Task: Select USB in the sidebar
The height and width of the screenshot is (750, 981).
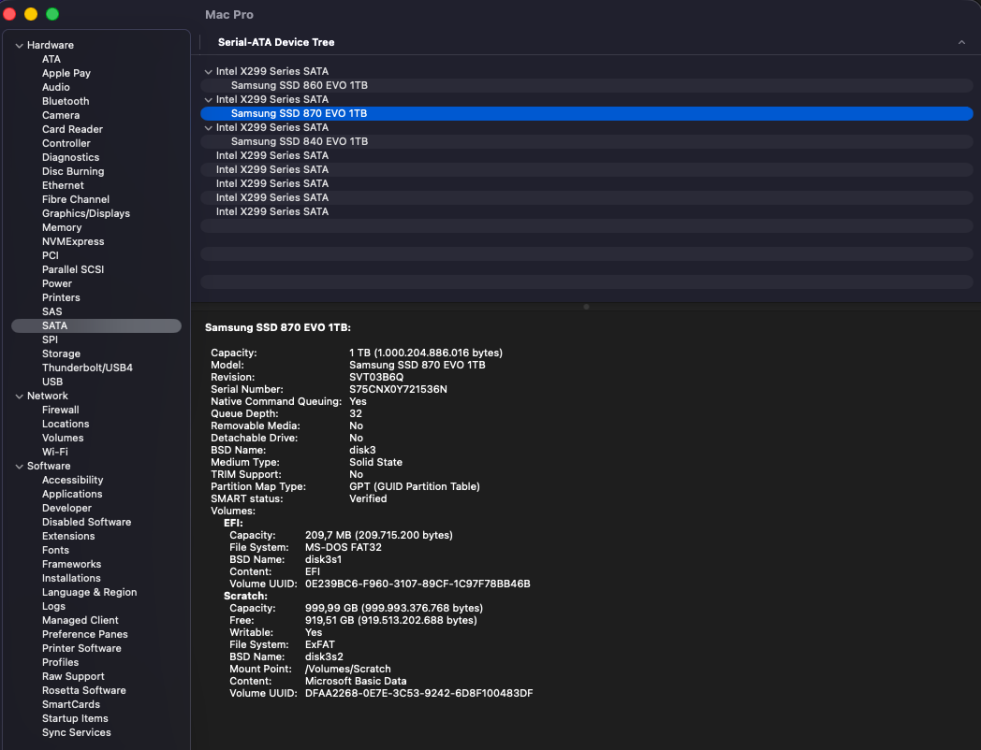Action: pyautogui.click(x=53, y=382)
